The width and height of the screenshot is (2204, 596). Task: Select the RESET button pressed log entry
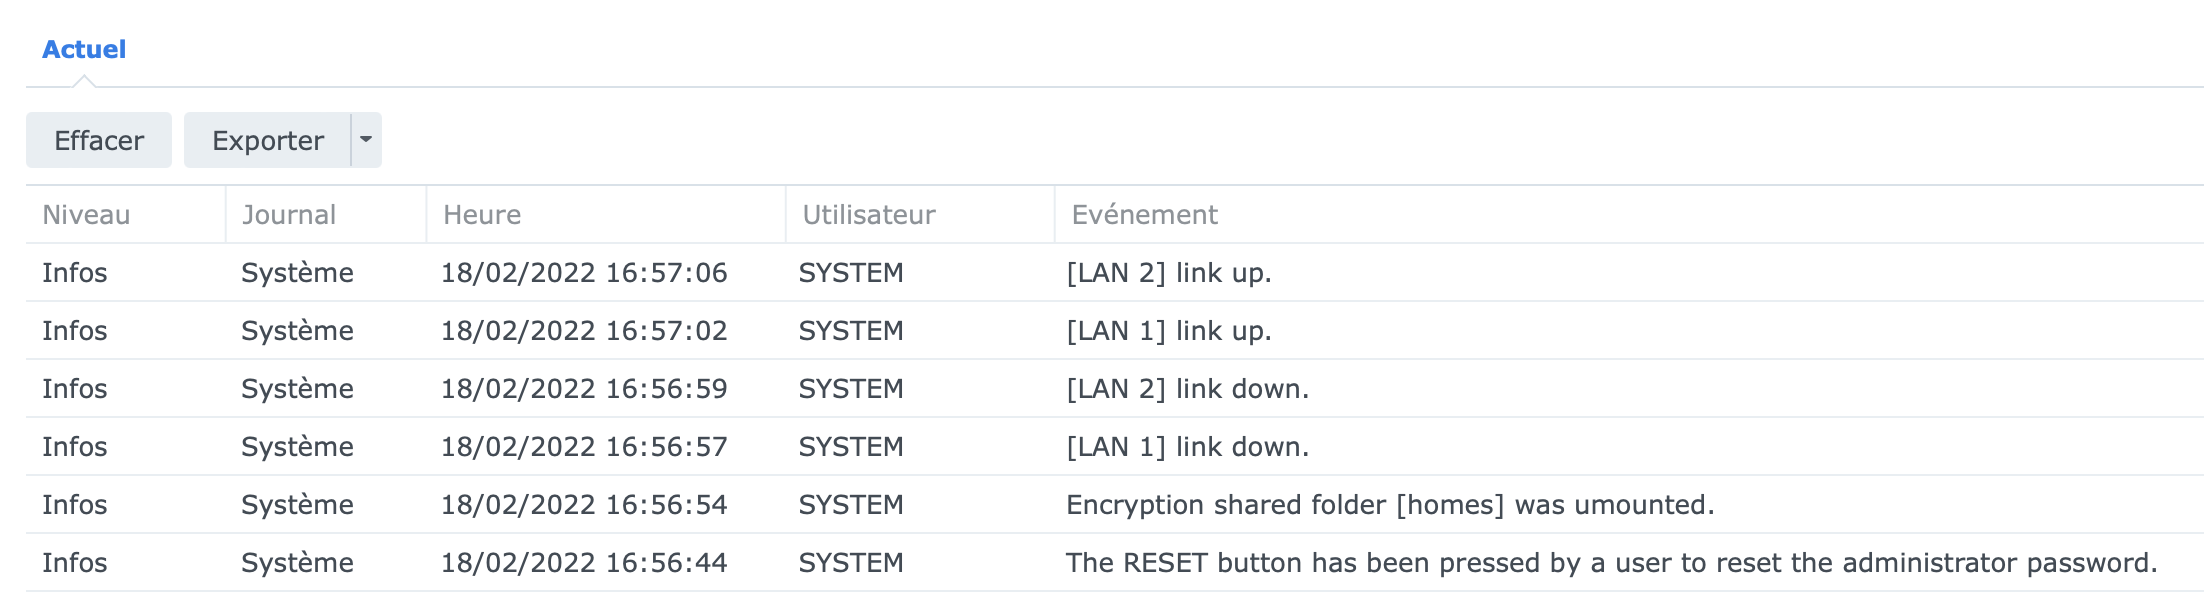[x=1610, y=563]
